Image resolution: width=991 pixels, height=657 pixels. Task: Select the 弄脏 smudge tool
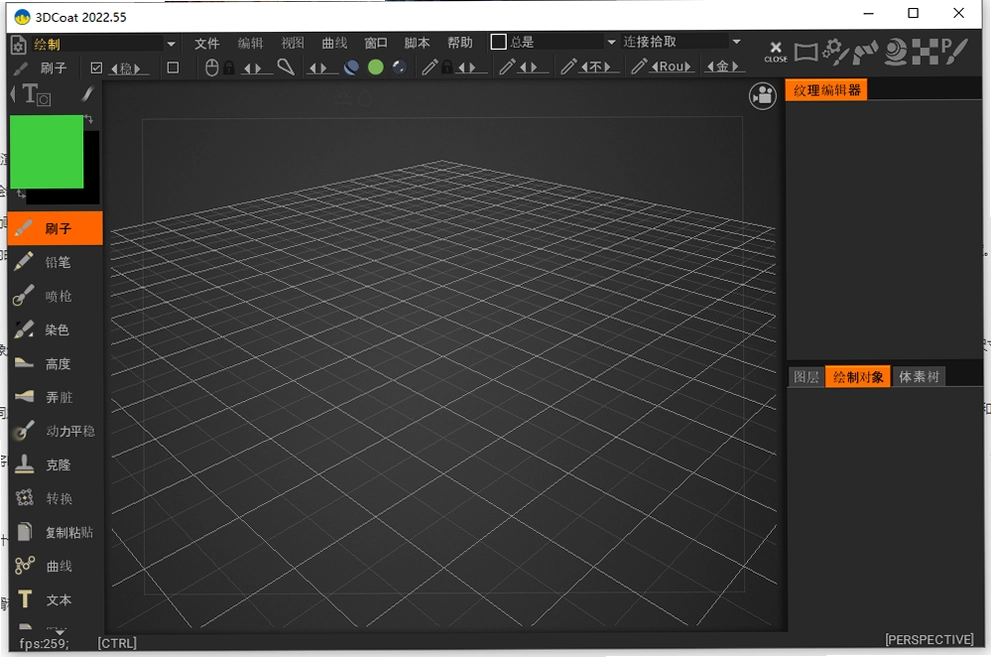point(55,397)
